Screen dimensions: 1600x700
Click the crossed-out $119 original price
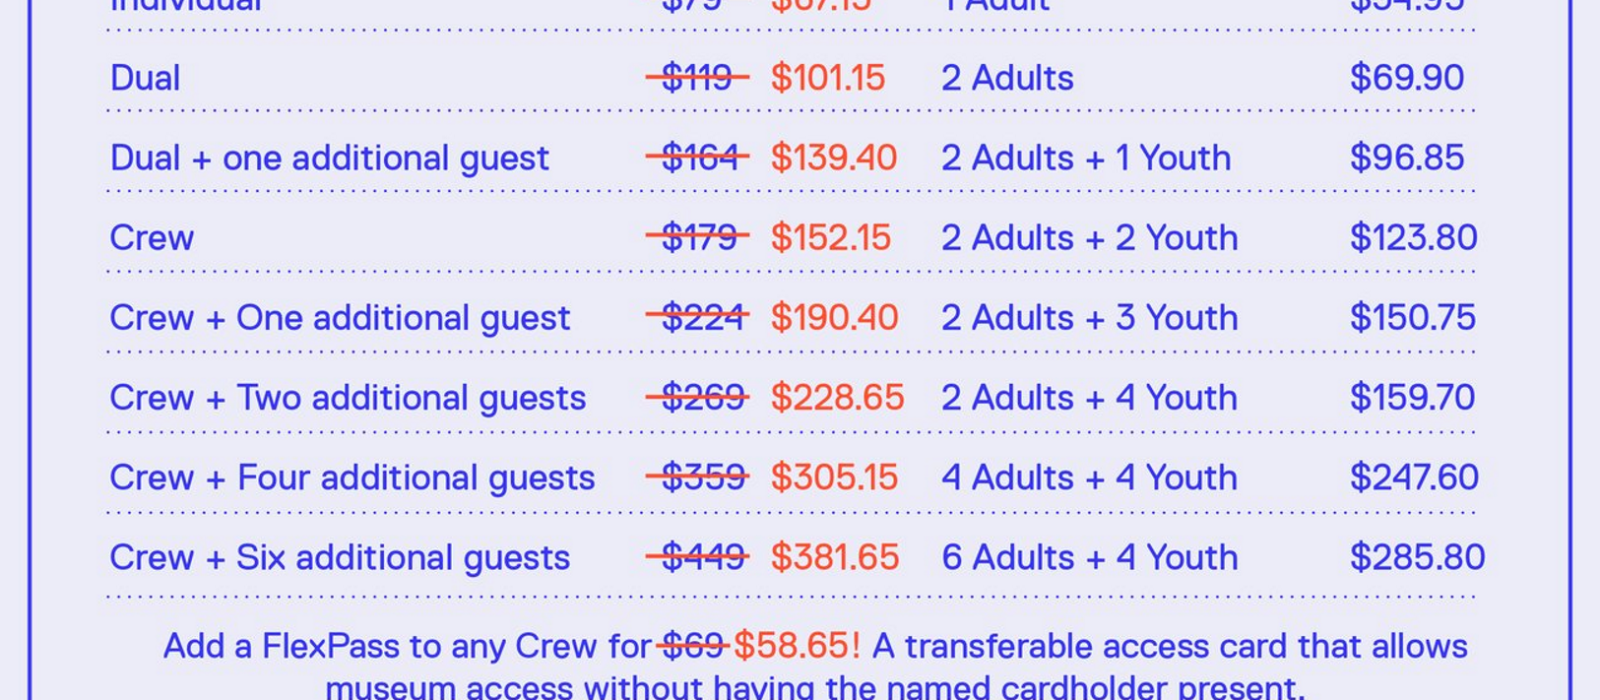(x=697, y=78)
